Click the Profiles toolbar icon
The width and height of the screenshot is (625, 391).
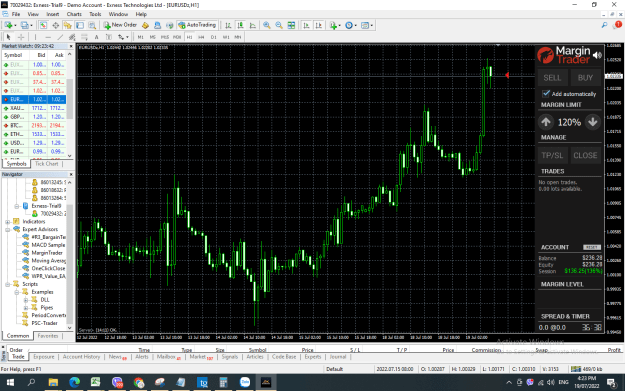coord(26,25)
